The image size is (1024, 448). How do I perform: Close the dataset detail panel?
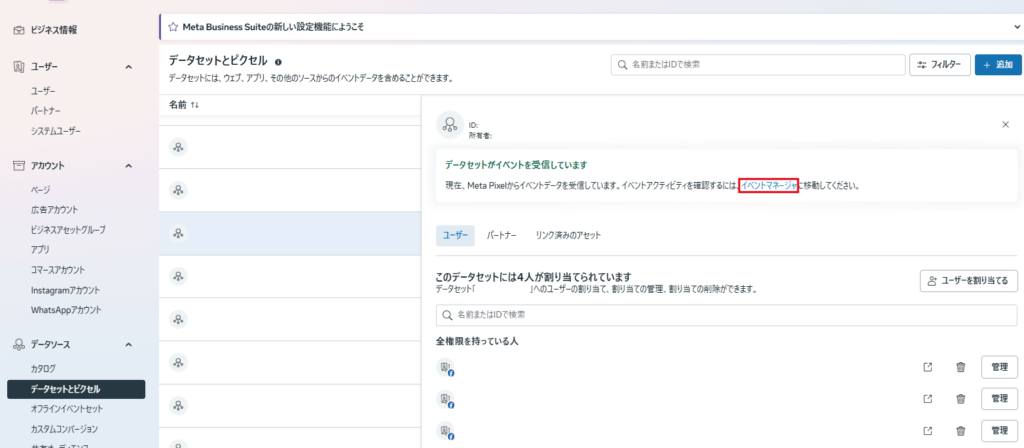[1005, 124]
